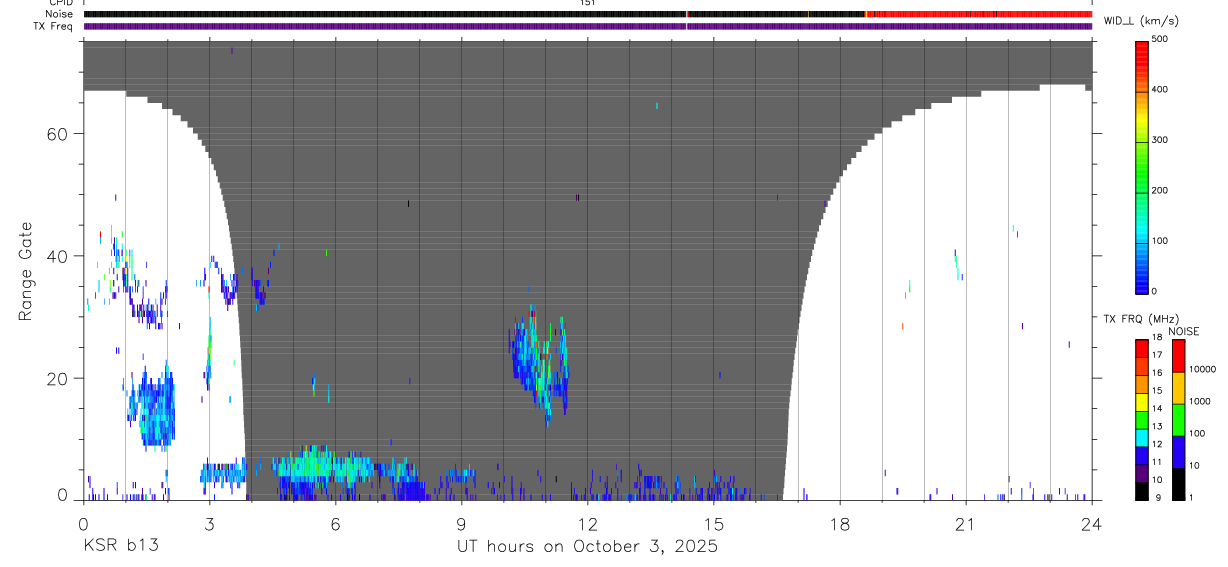Click the red 17–18 MHz swatch in TX FRQ legend

[1142, 348]
